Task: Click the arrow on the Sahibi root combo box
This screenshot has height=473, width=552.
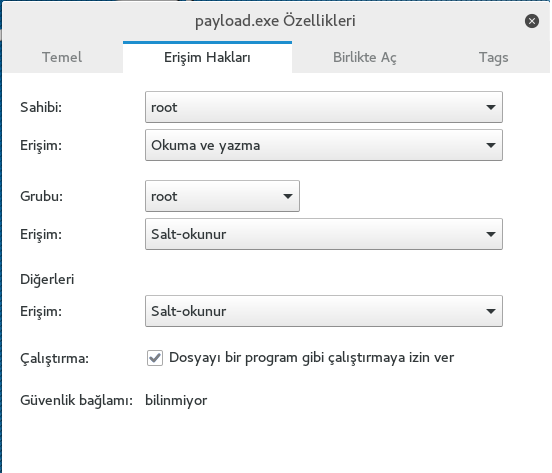Action: point(491,107)
